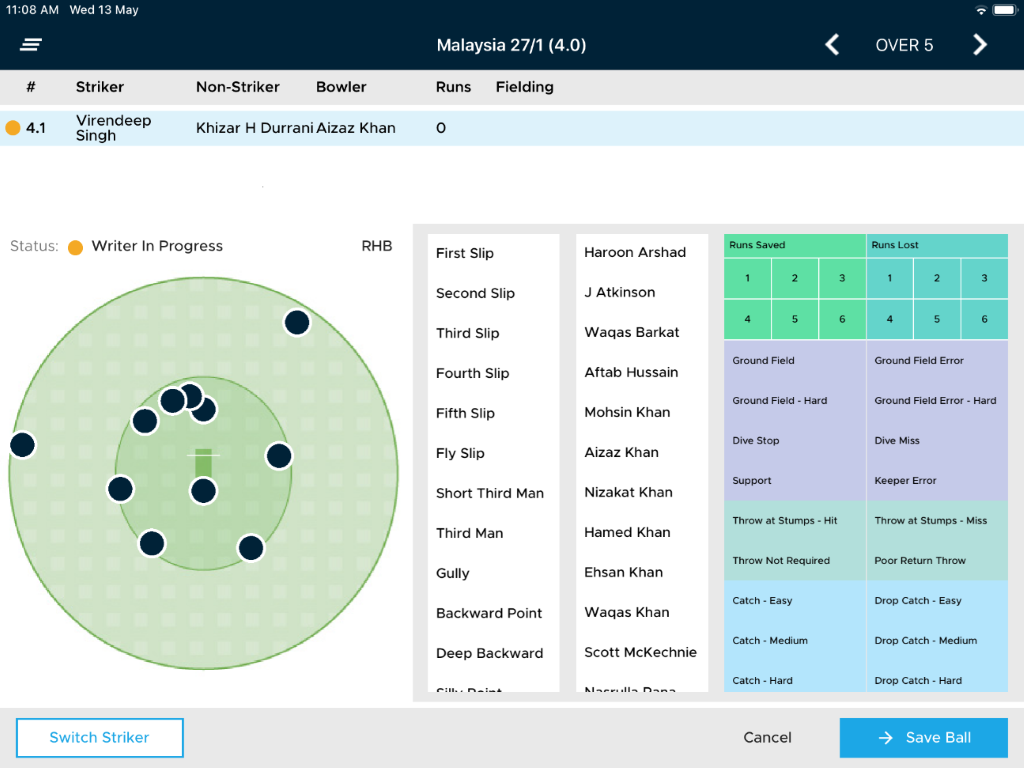
Task: Tap the orange status dot beside ball 4.1
Action: [x=13, y=128]
